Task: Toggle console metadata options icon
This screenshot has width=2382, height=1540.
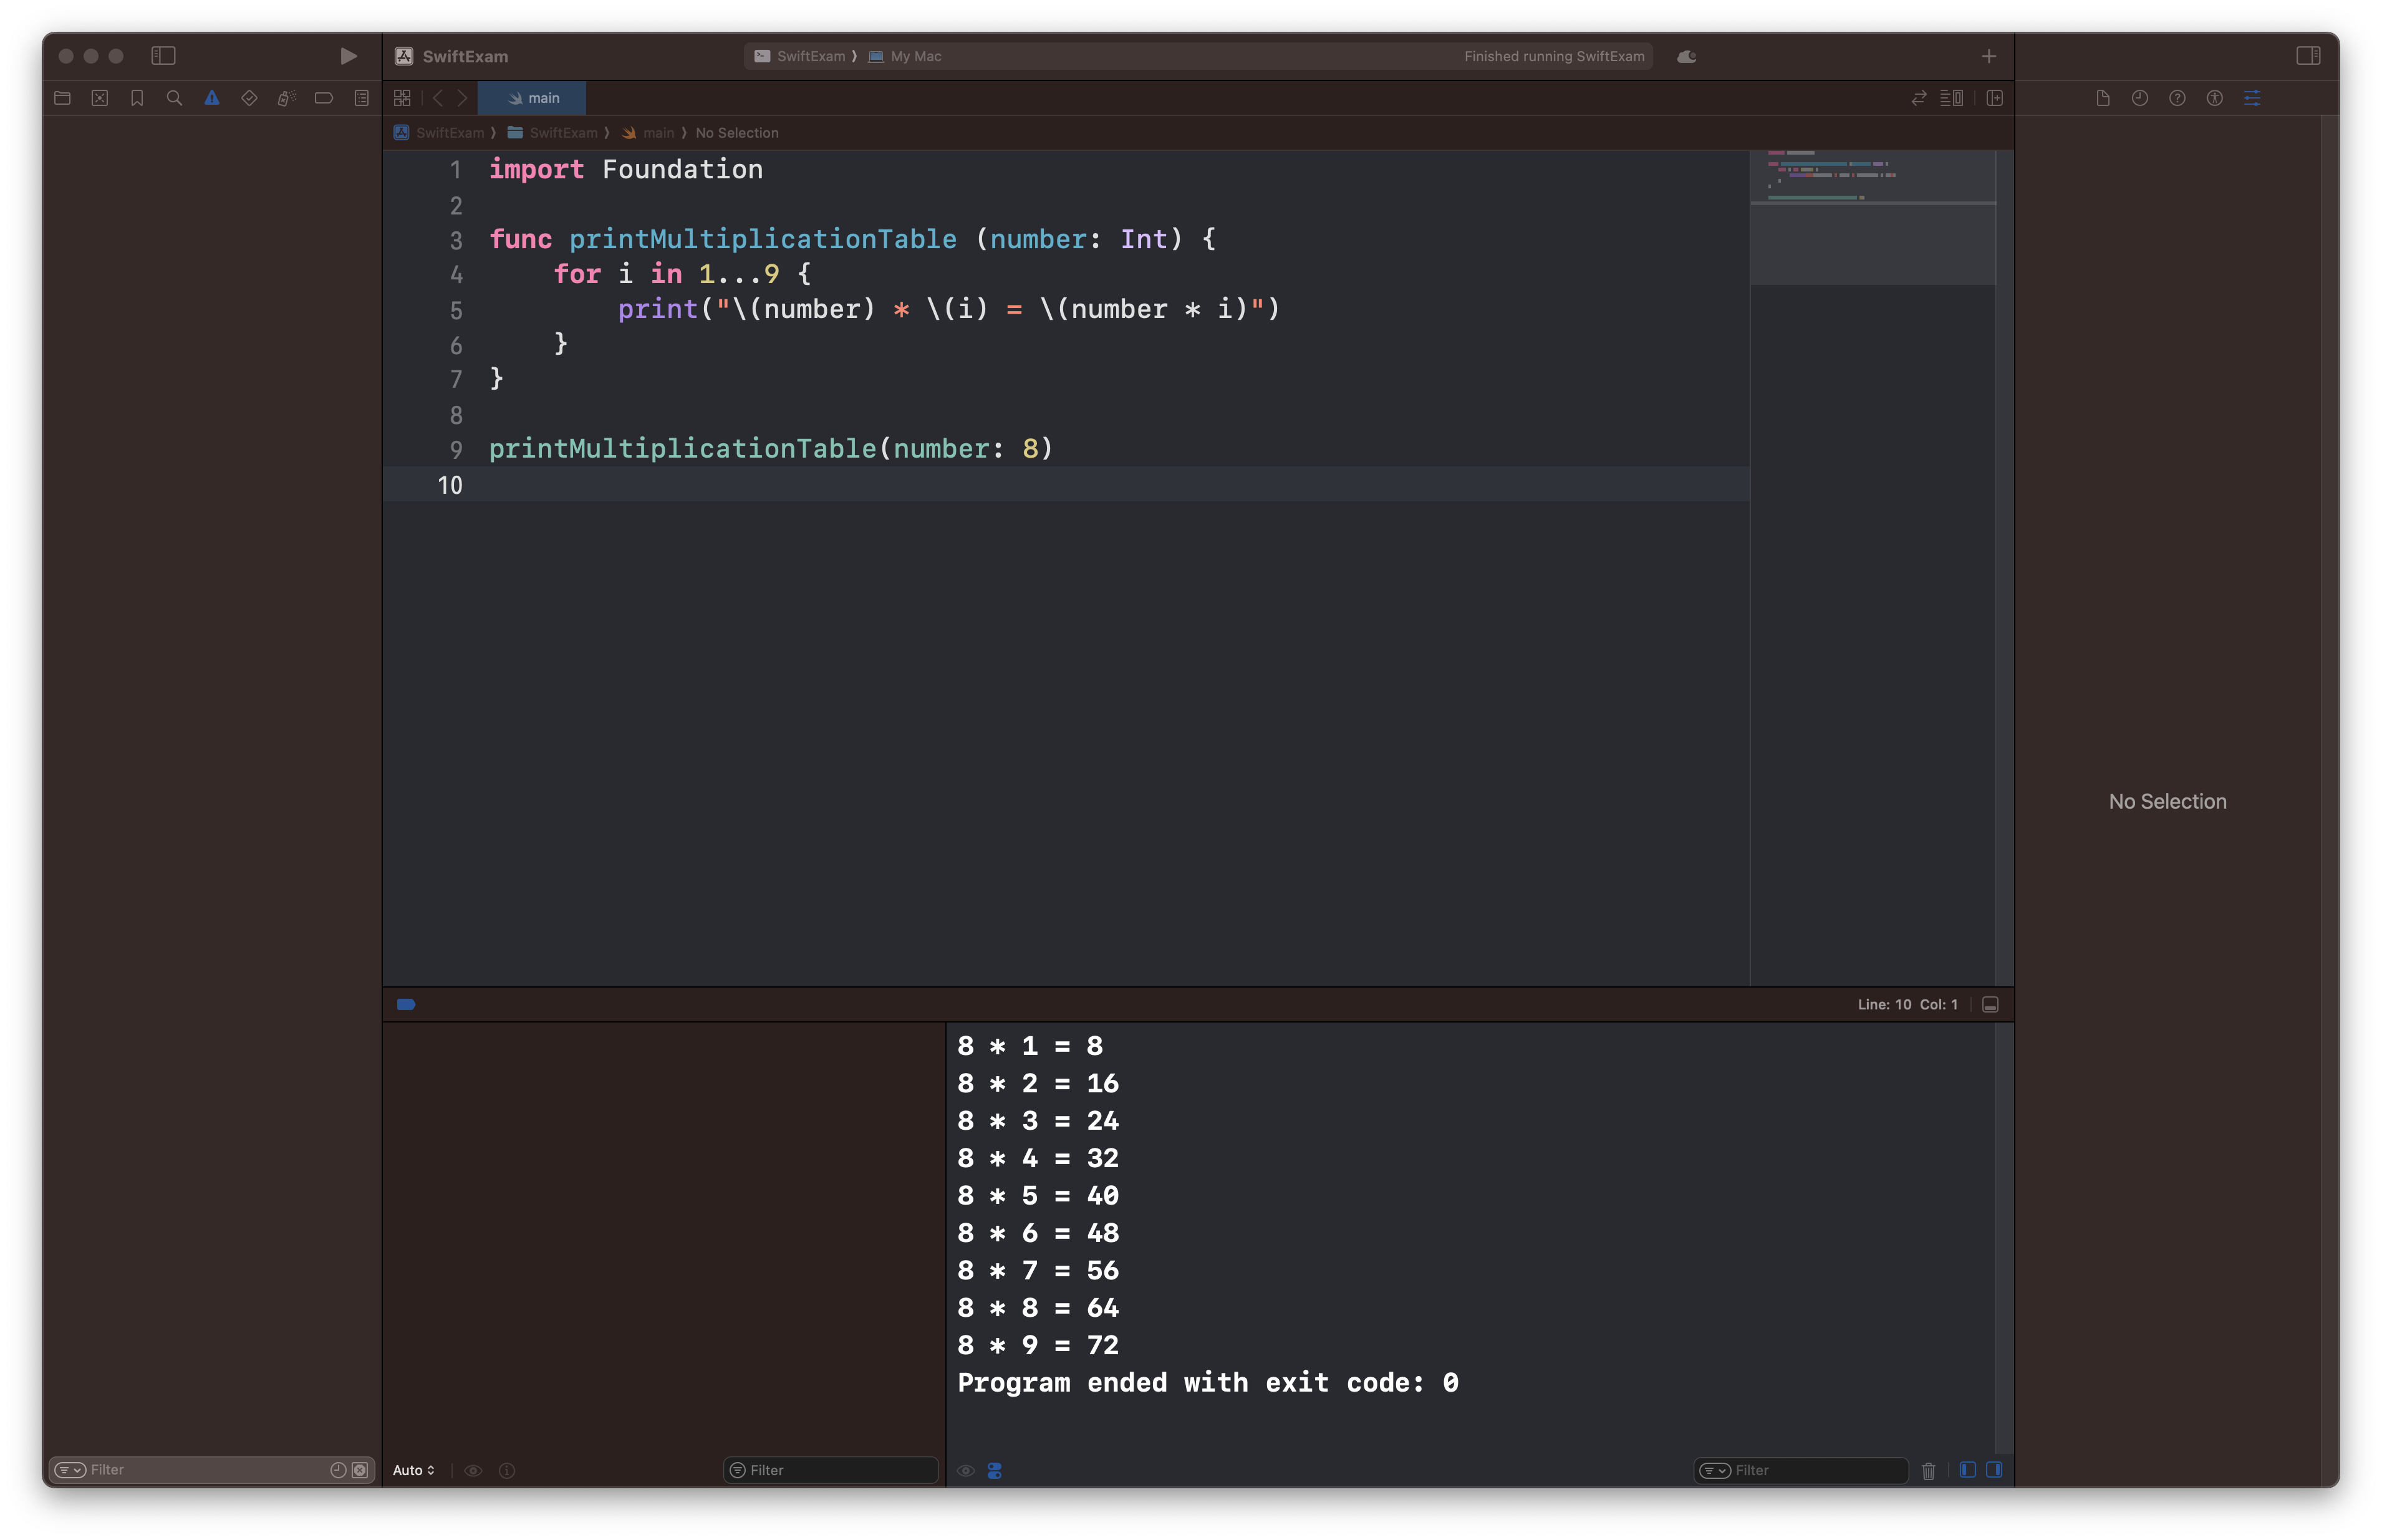Action: (x=994, y=1470)
